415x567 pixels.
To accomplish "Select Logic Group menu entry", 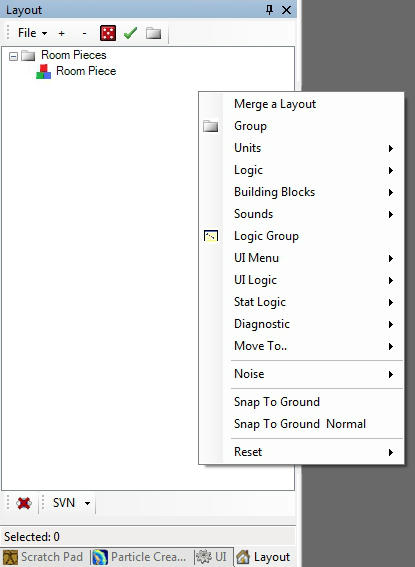I will click(301, 236).
